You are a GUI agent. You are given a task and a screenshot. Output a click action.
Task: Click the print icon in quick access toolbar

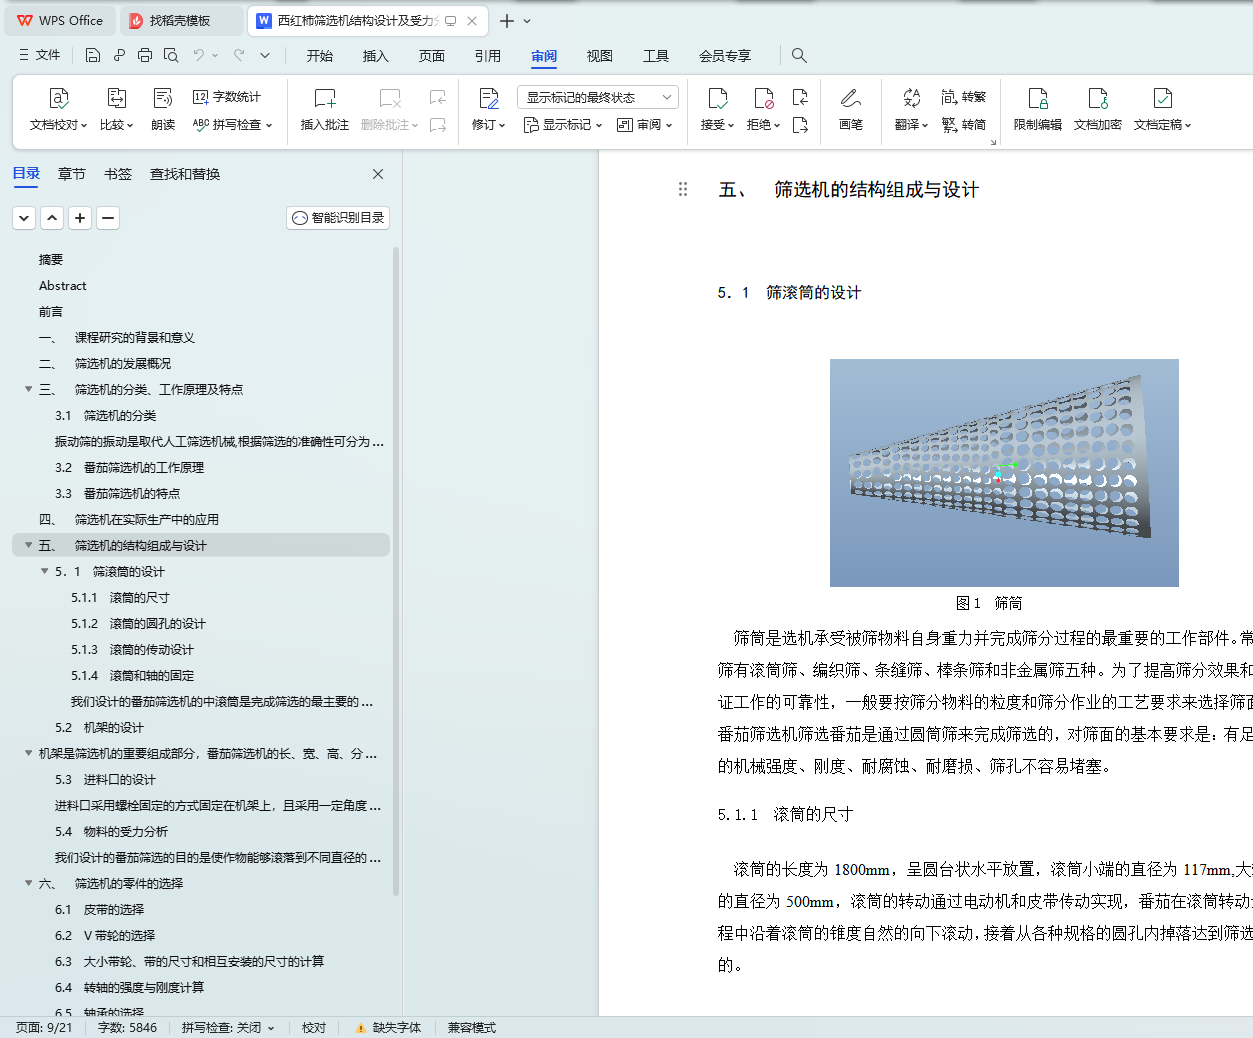145,55
